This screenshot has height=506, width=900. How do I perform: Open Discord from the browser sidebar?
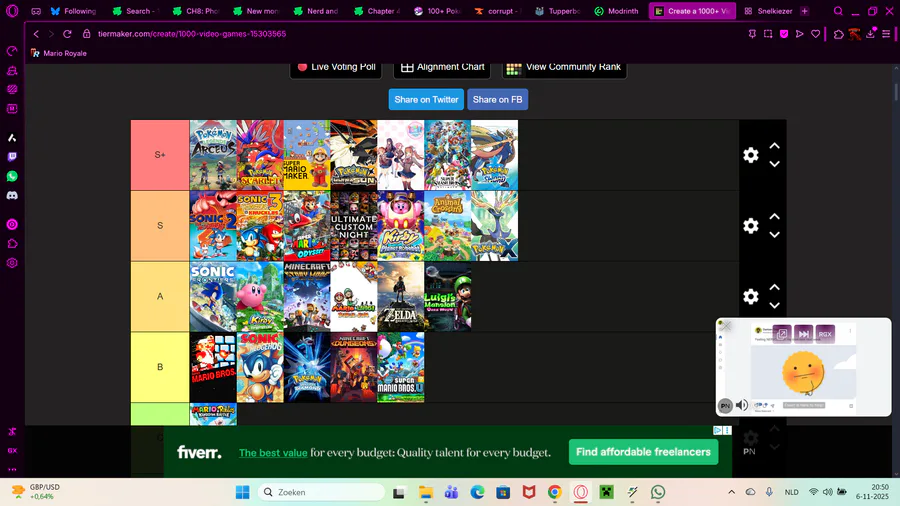[x=12, y=196]
